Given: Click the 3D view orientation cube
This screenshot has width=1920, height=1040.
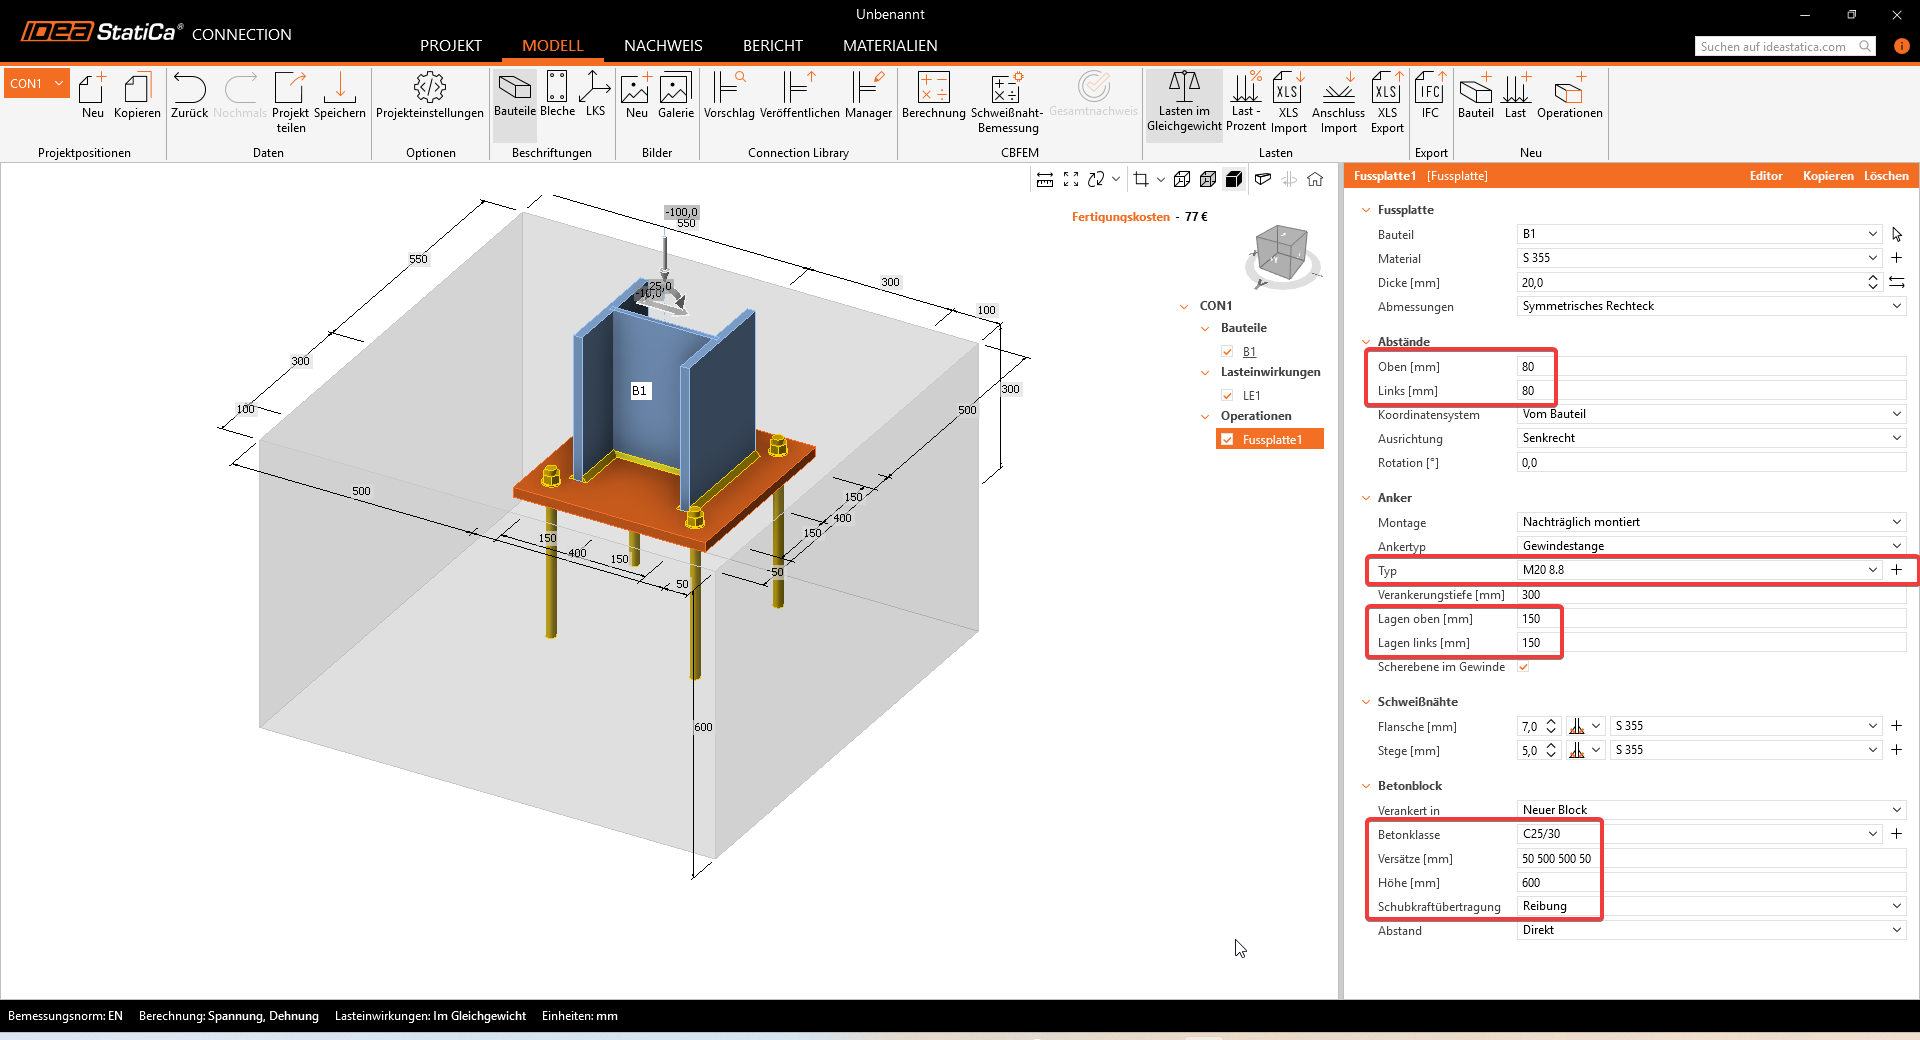Looking at the screenshot, I should 1281,252.
